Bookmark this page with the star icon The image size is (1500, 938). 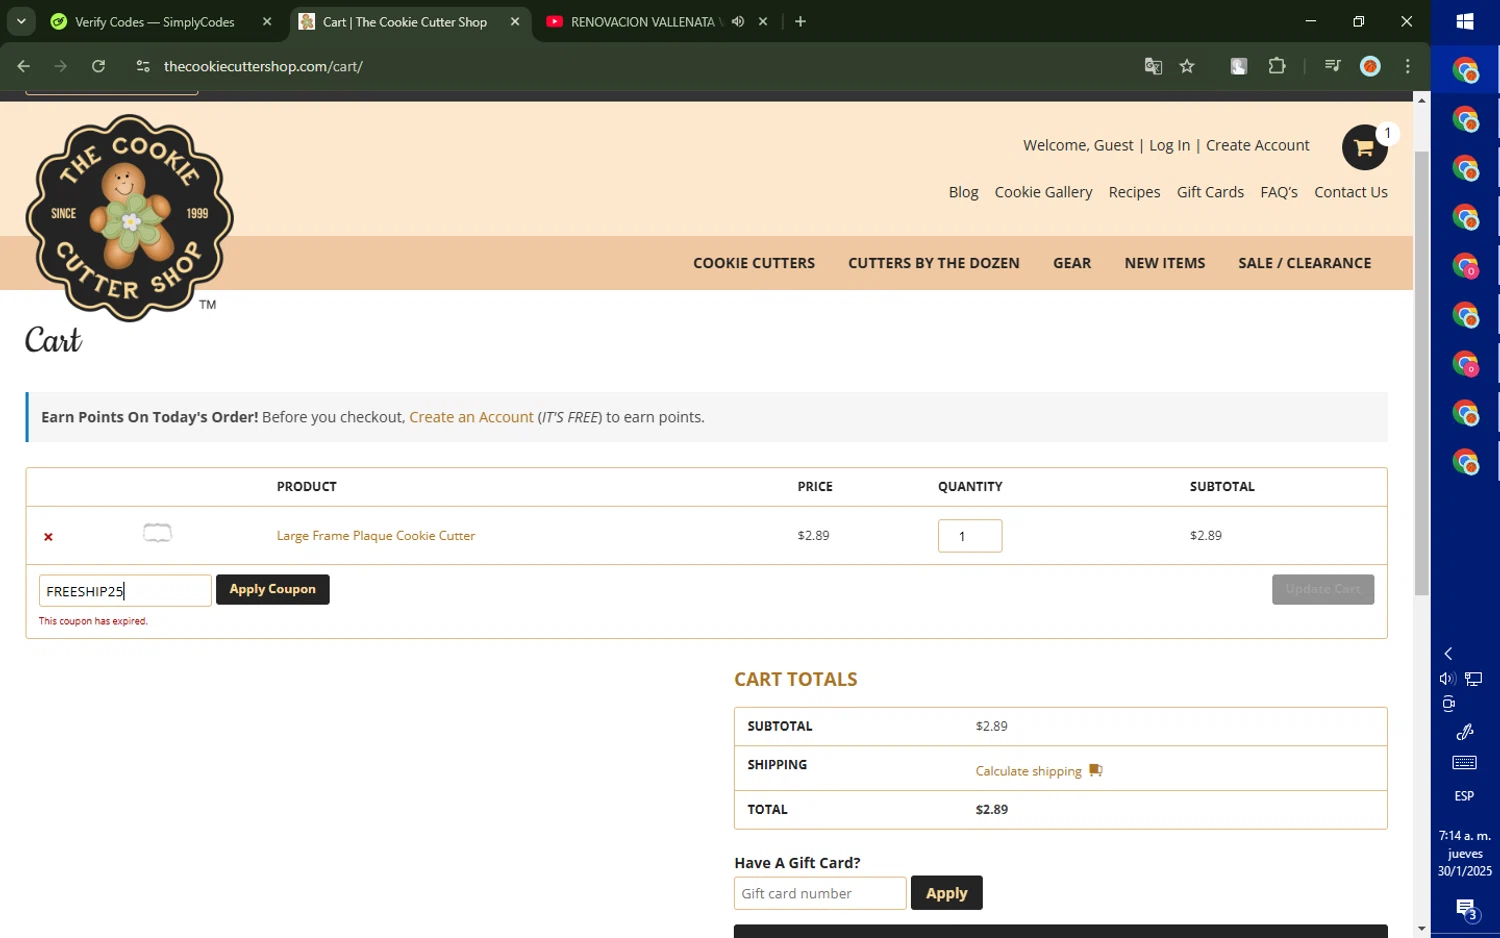tap(1187, 66)
